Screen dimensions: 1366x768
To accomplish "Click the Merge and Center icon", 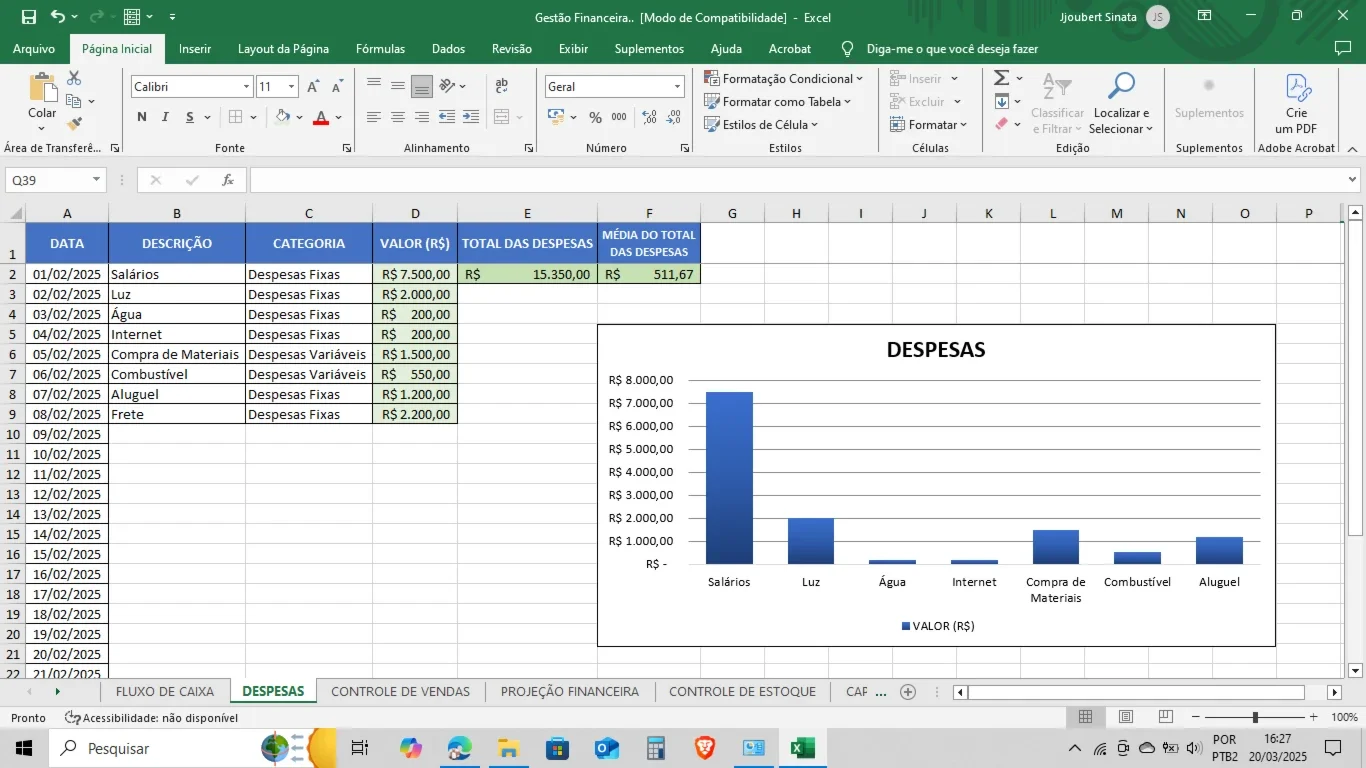I will pos(502,117).
